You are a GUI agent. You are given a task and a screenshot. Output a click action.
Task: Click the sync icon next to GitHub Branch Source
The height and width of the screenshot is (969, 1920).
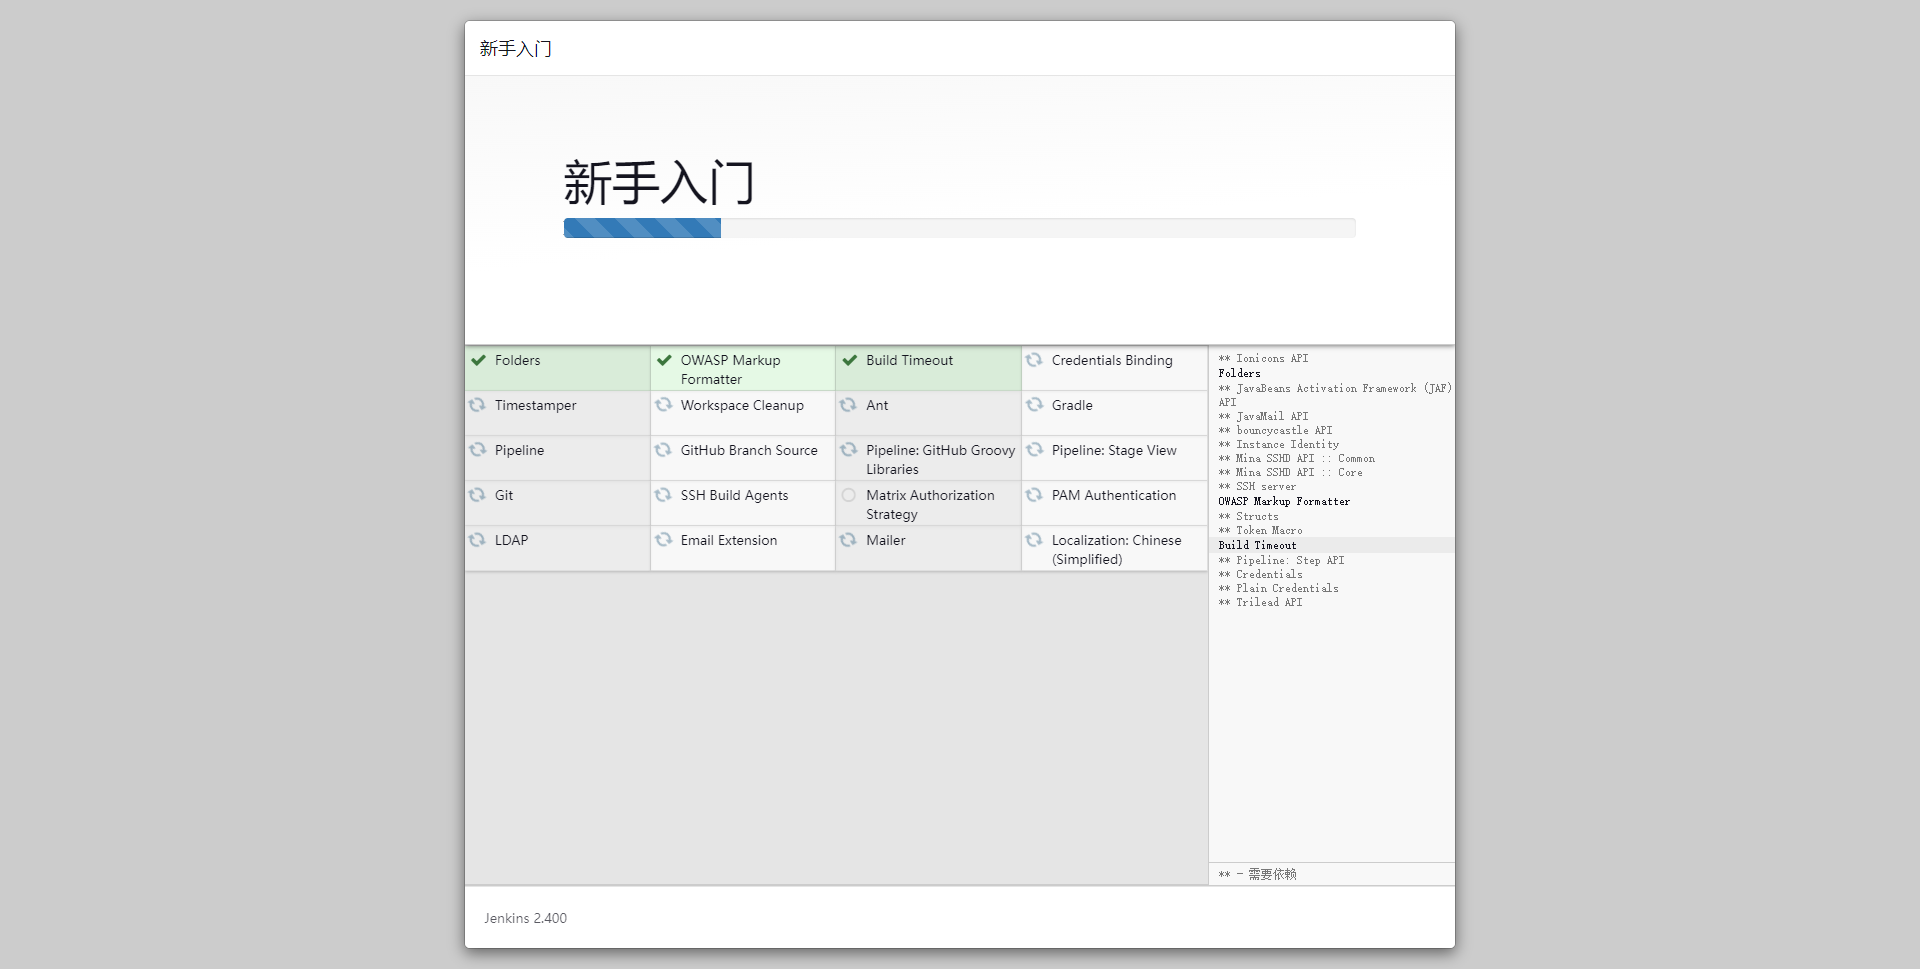point(664,450)
